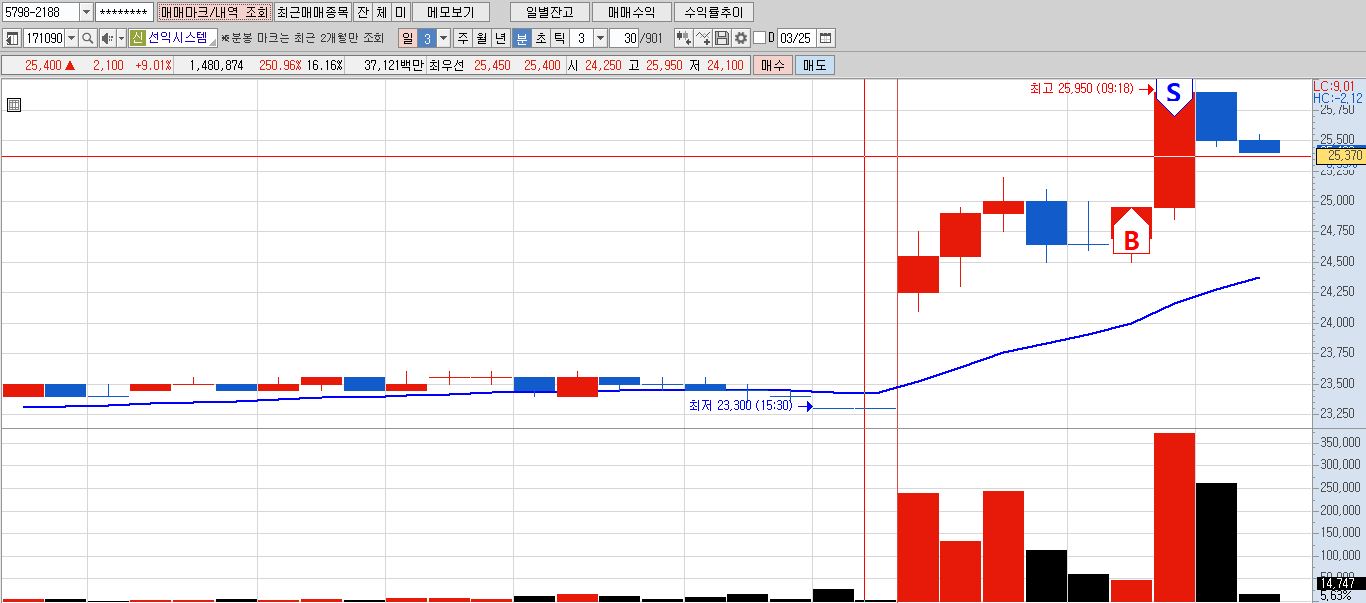Select the 일 daily period toggle
Viewport: 1366px width, 603px height.
[x=407, y=38]
